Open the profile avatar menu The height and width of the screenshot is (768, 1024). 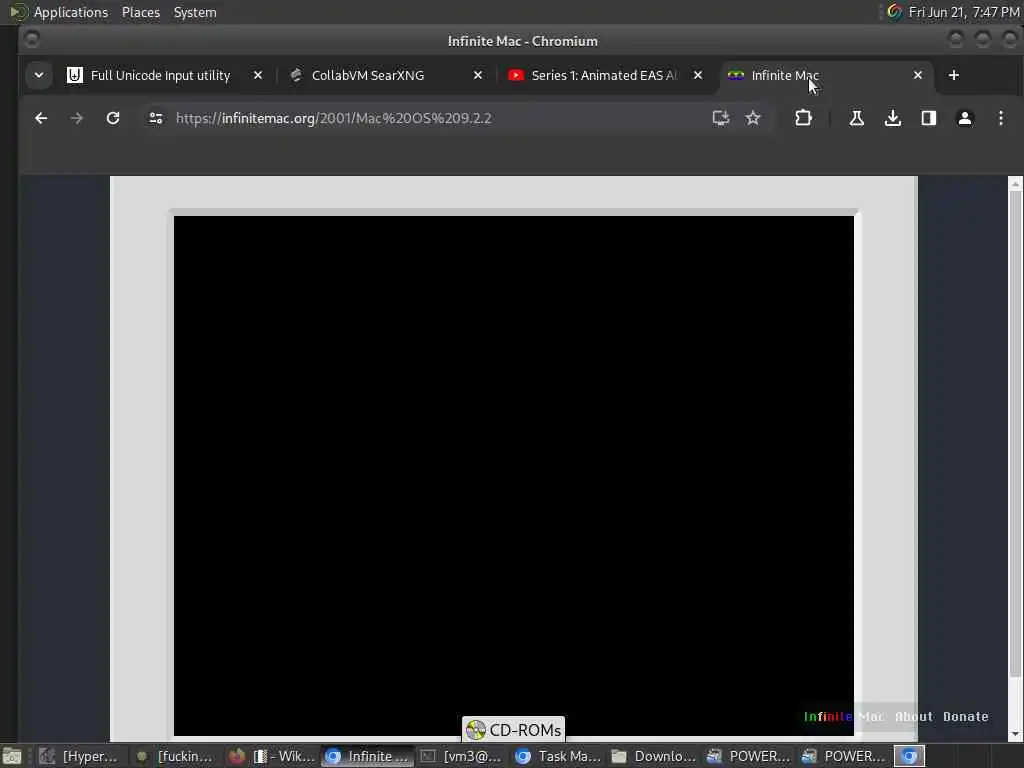(965, 118)
